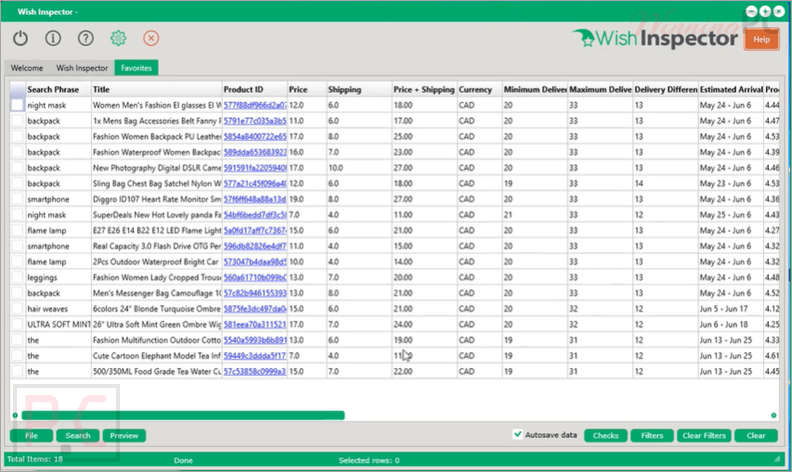Open product link 57c53858c0999a3
This screenshot has height=472, width=792.
(x=255, y=371)
